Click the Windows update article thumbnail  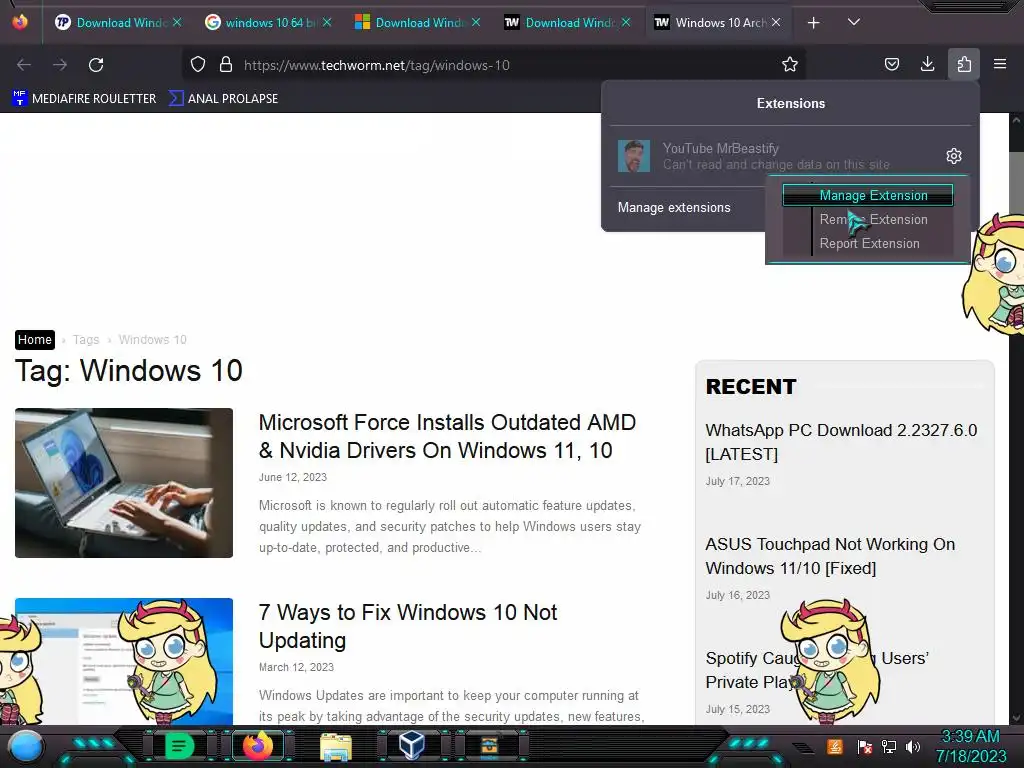tap(124, 661)
